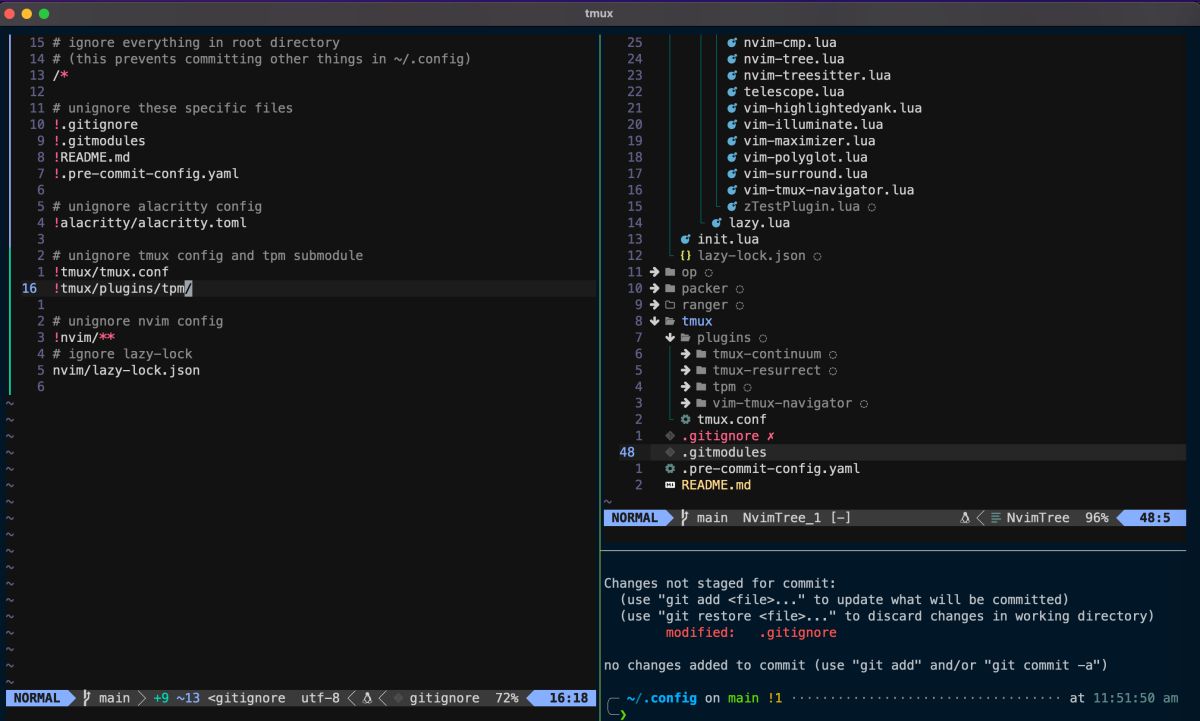Click the folder icon beside tmux-resurrect
The width and height of the screenshot is (1200, 721).
pyautogui.click(x=701, y=371)
